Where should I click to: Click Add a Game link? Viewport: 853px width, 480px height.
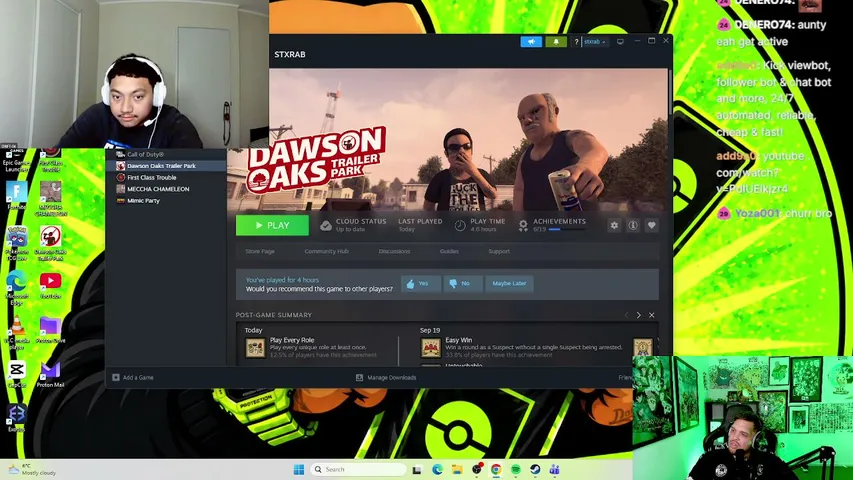(133, 377)
